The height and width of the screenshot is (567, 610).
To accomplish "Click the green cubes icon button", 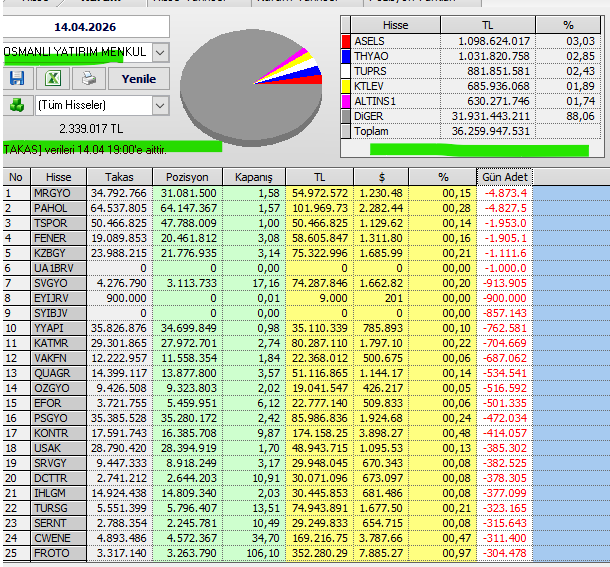I will click(17, 105).
